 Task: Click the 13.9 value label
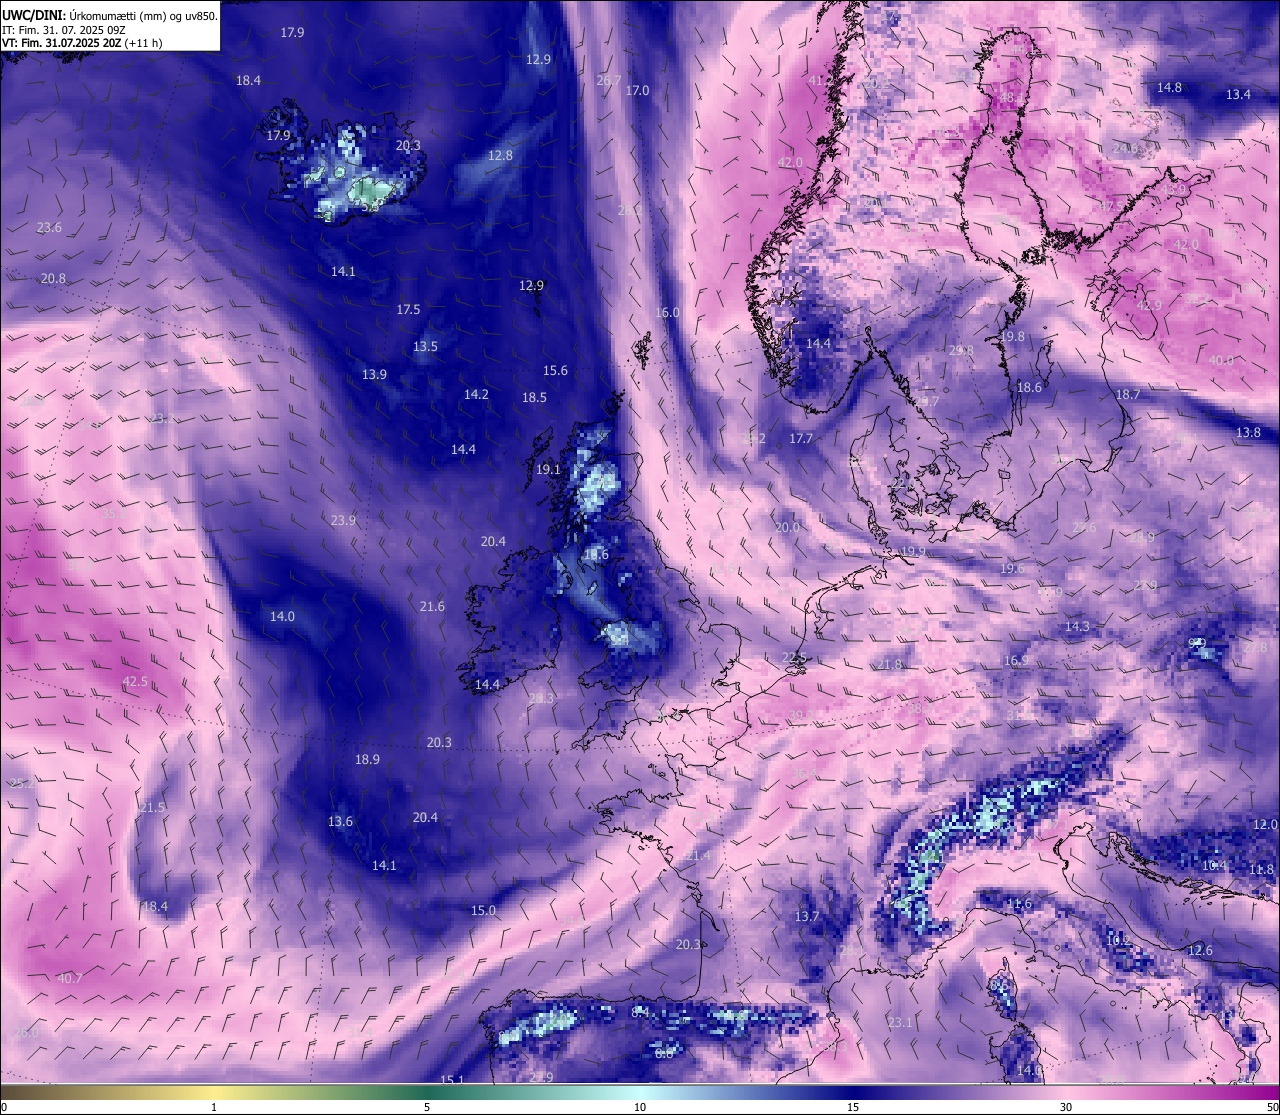click(x=374, y=375)
